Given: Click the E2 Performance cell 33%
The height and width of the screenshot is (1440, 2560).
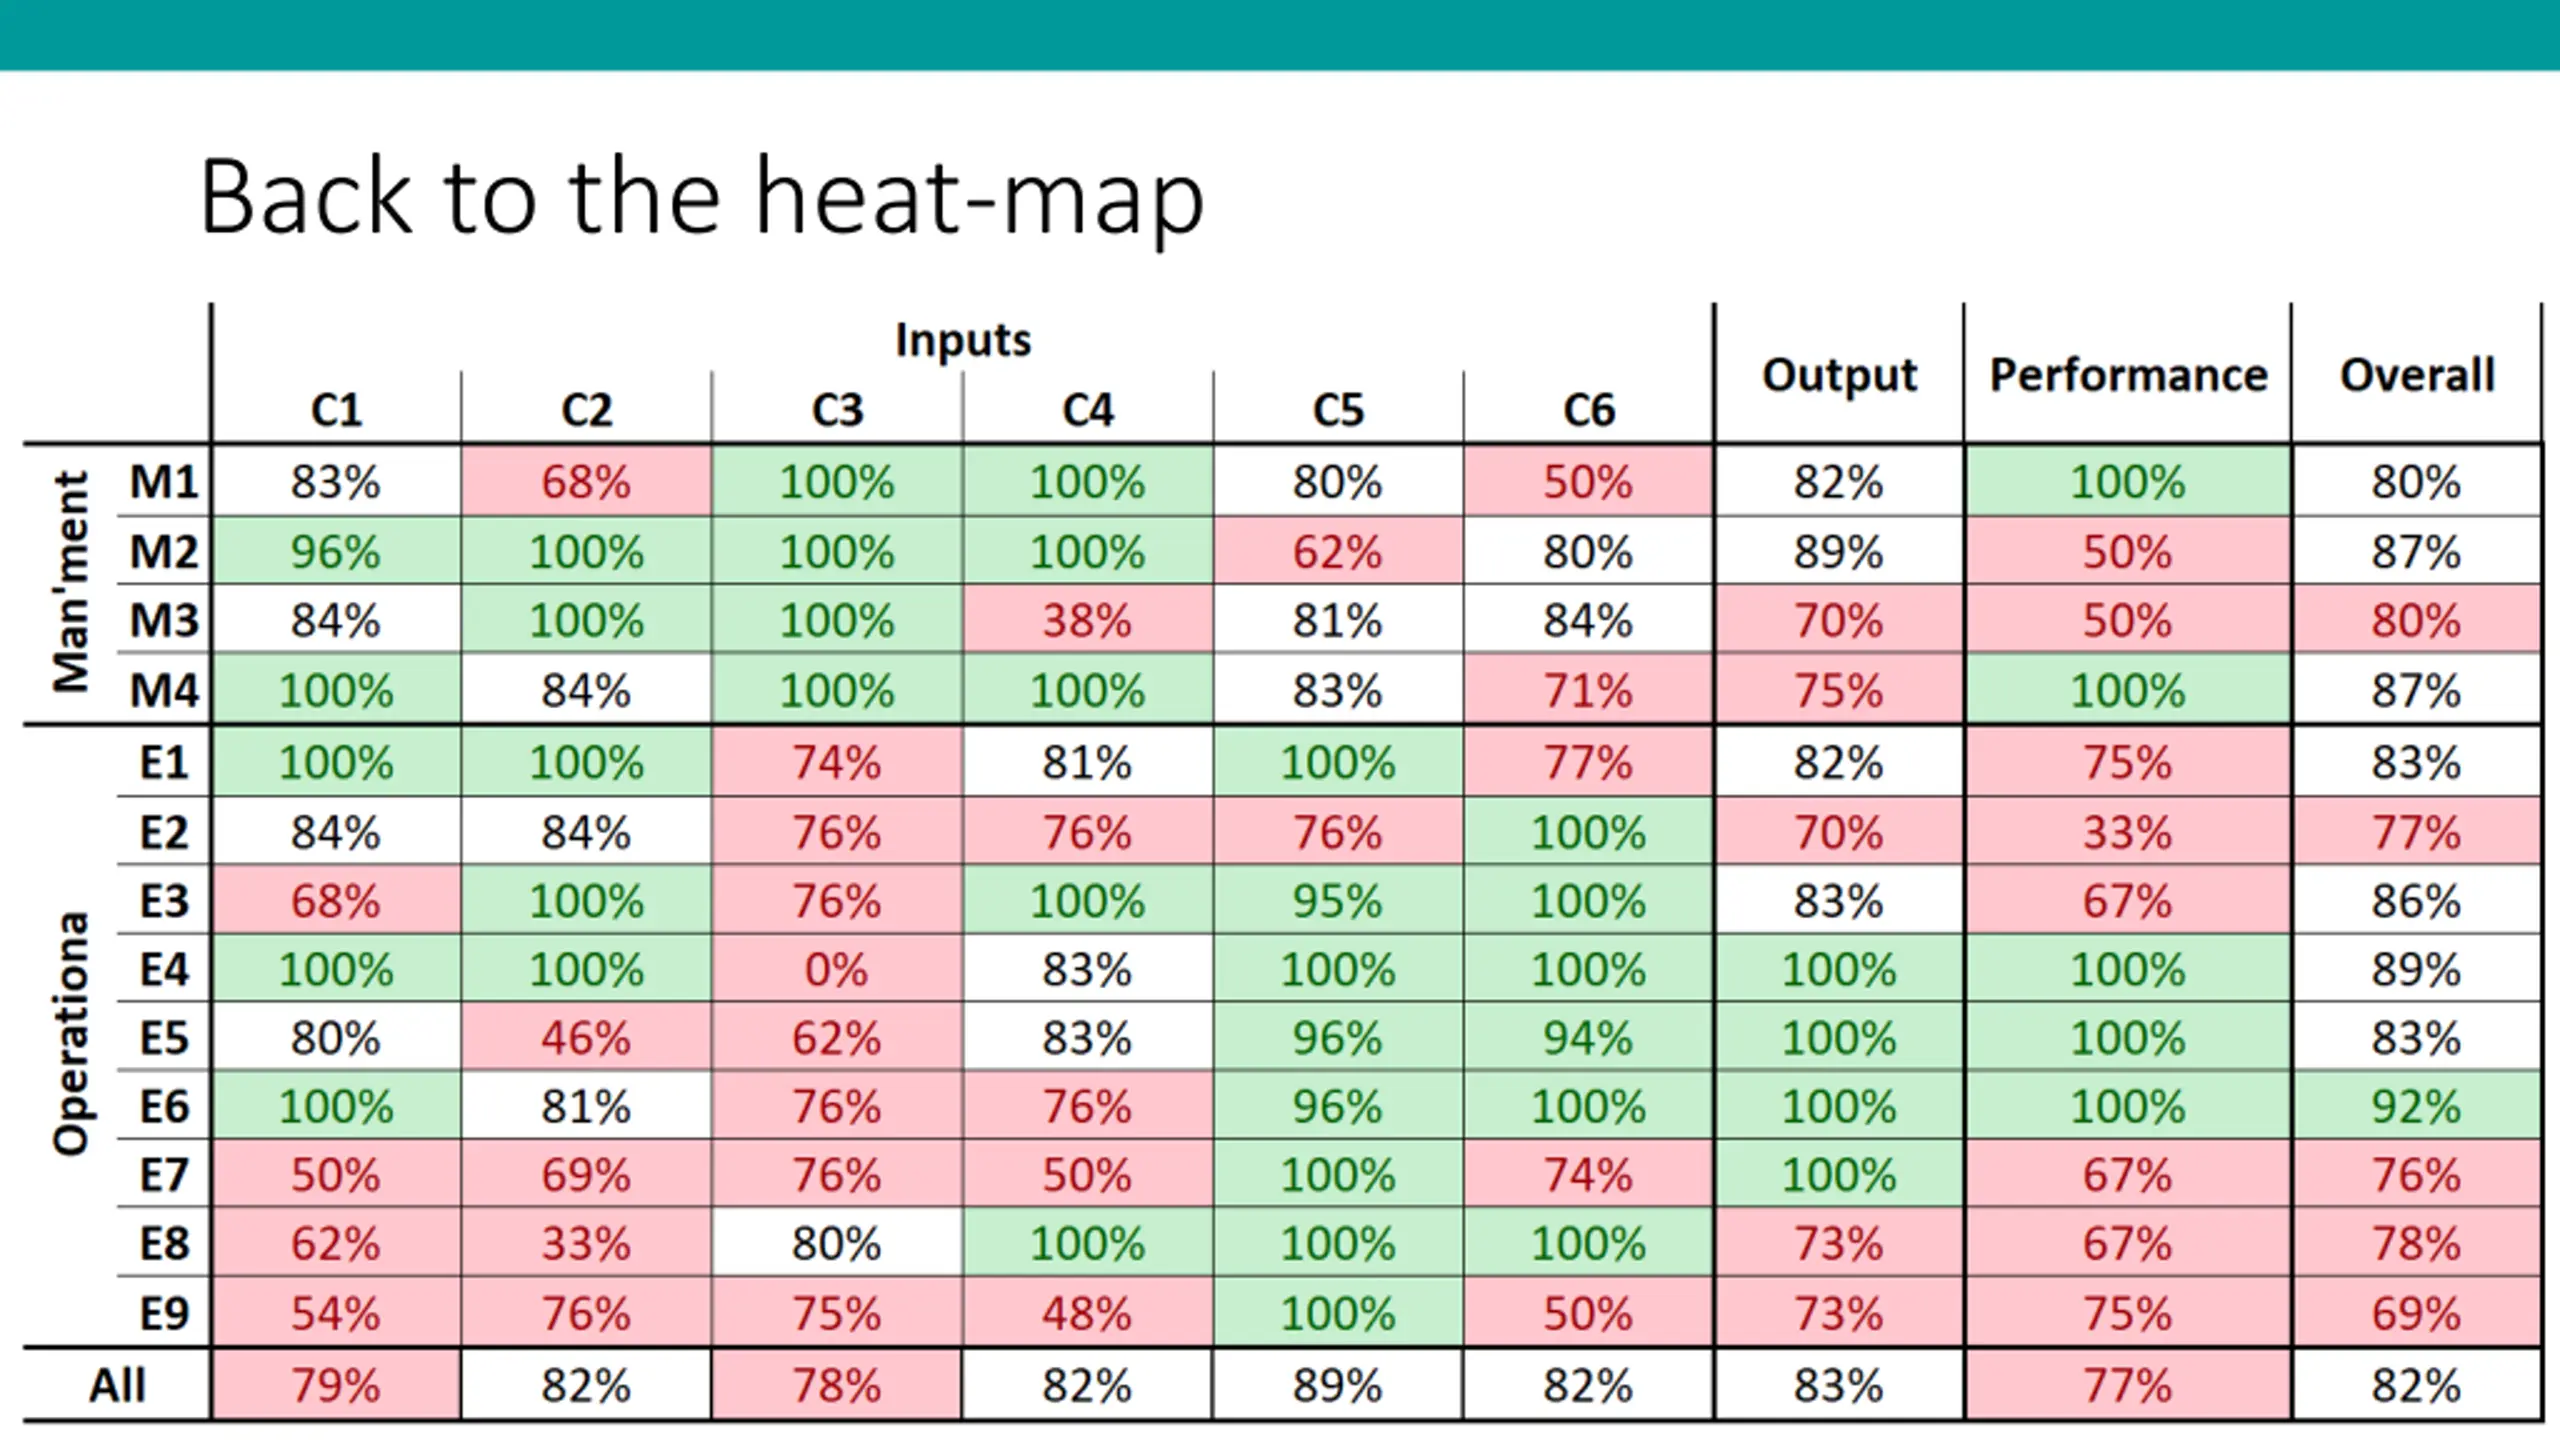Looking at the screenshot, I should [2128, 832].
